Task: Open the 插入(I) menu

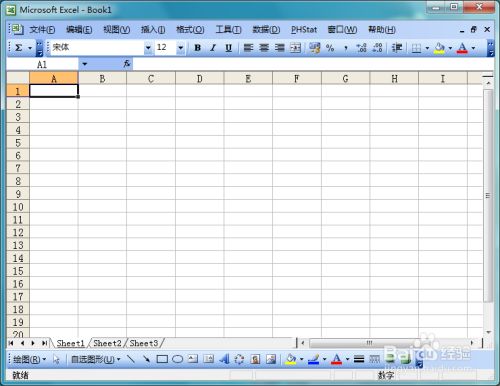Action: tap(153, 30)
